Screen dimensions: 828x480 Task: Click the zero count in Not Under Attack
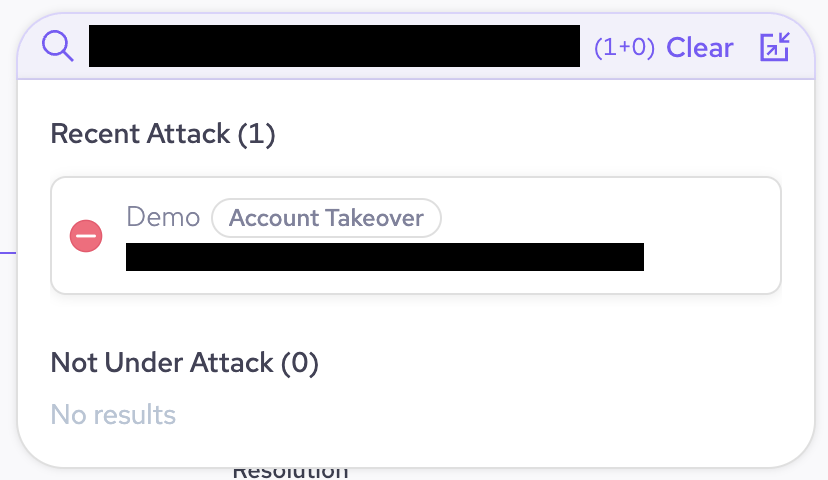click(x=299, y=362)
